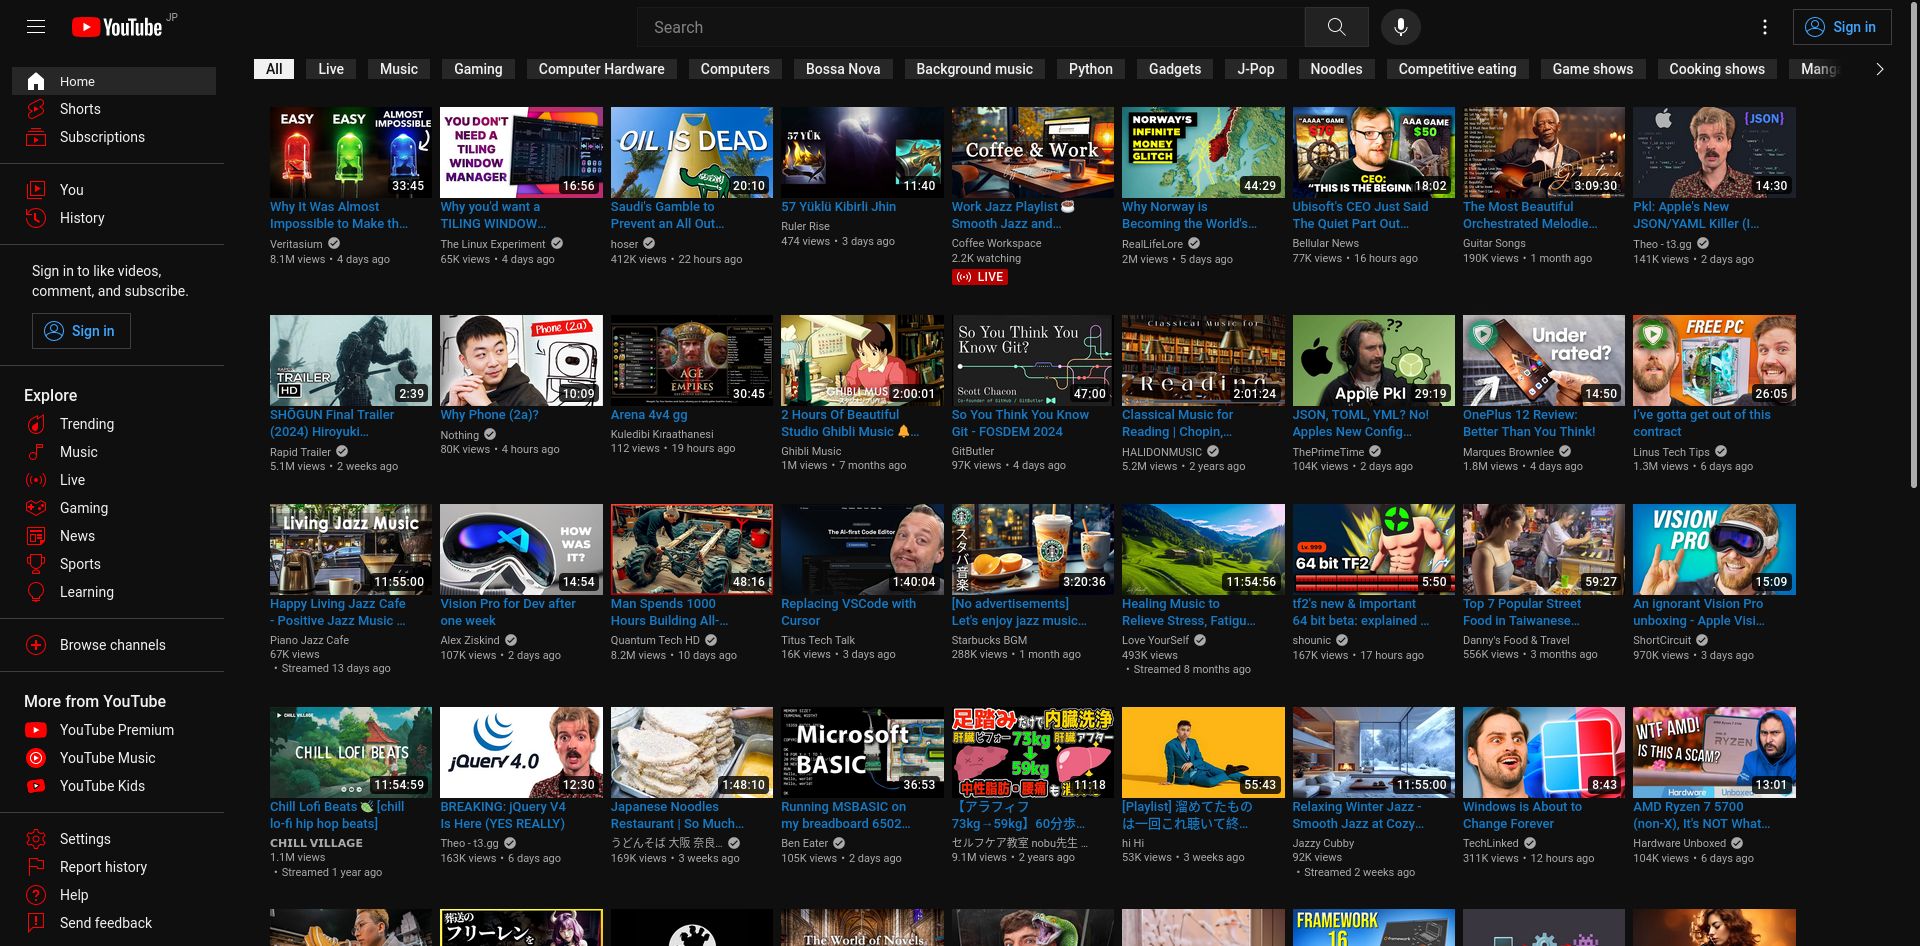1920x946 pixels.
Task: Click the search magnifier button
Action: 1336,27
